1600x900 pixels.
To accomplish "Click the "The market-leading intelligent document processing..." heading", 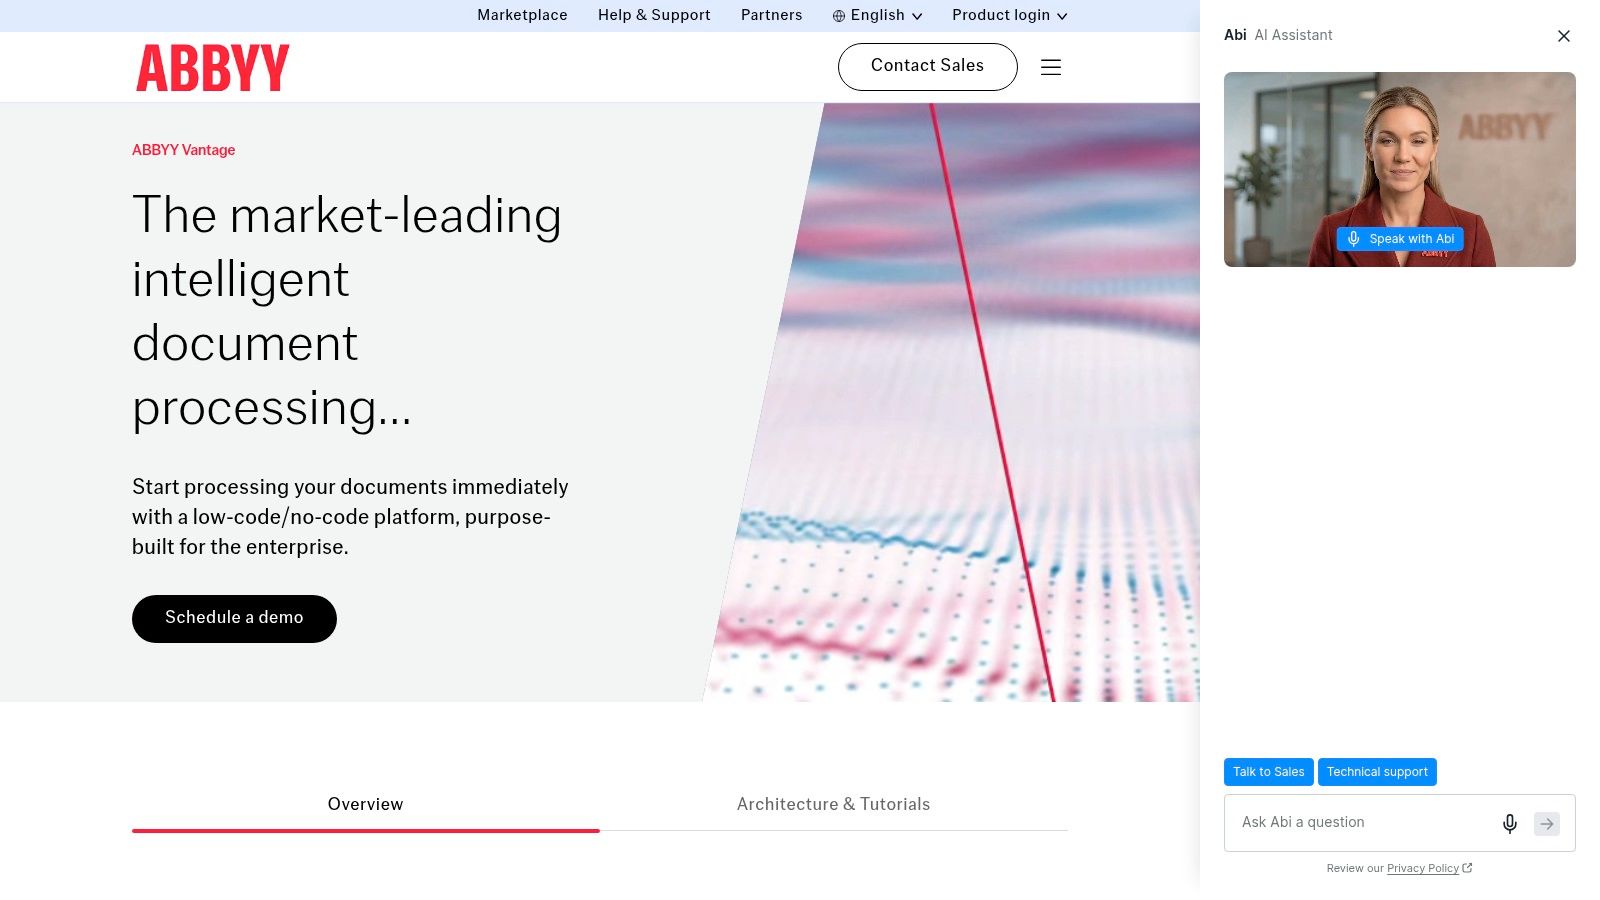I will (347, 311).
